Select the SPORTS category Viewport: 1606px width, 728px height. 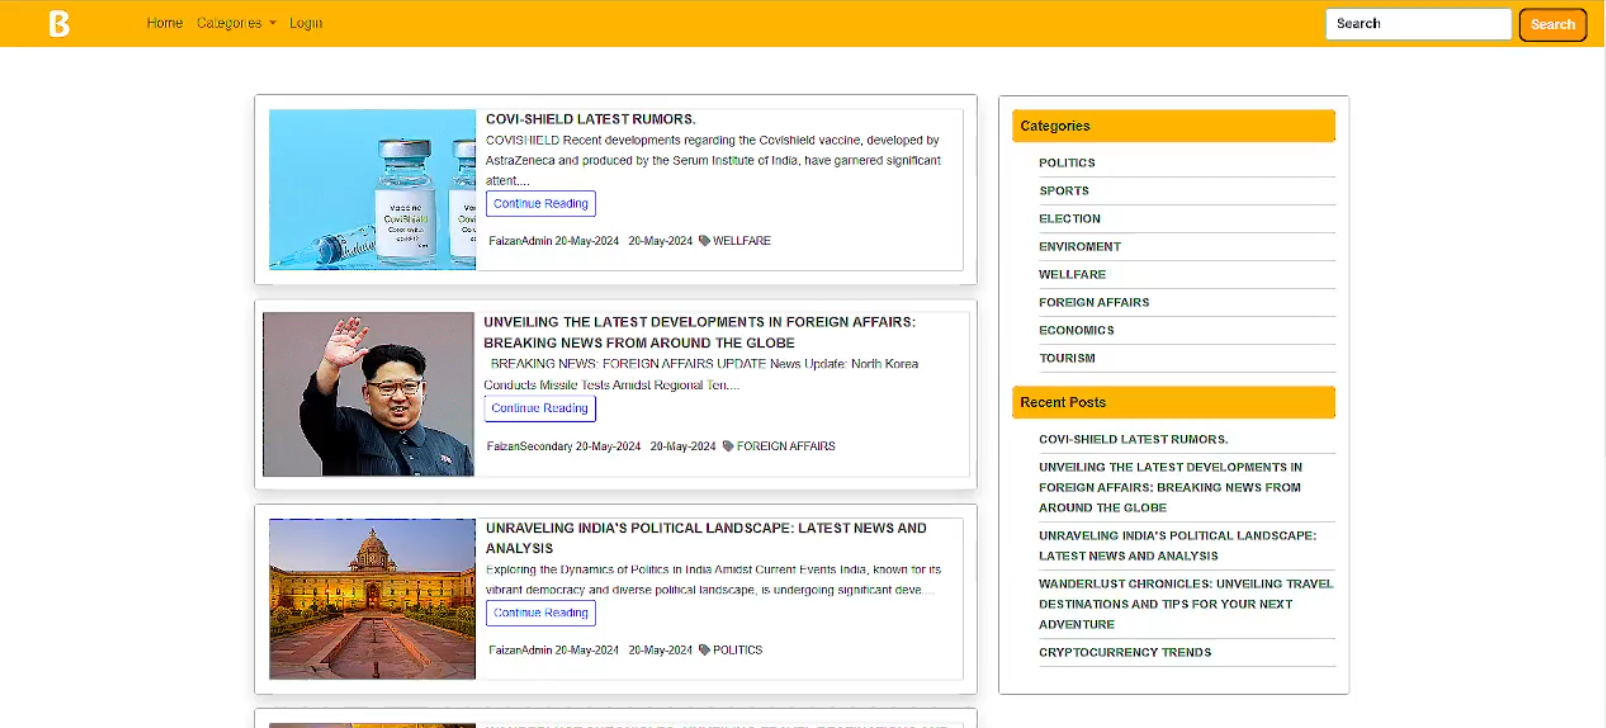point(1064,191)
